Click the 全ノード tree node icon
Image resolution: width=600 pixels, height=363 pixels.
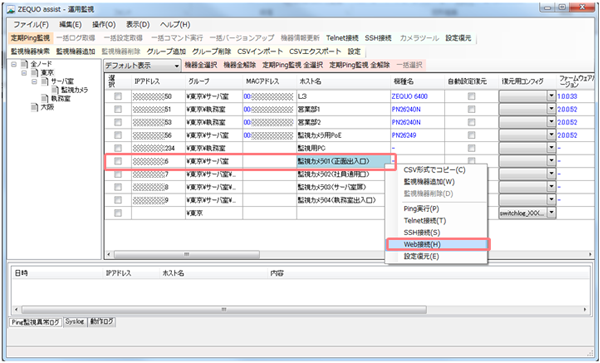pos(24,64)
